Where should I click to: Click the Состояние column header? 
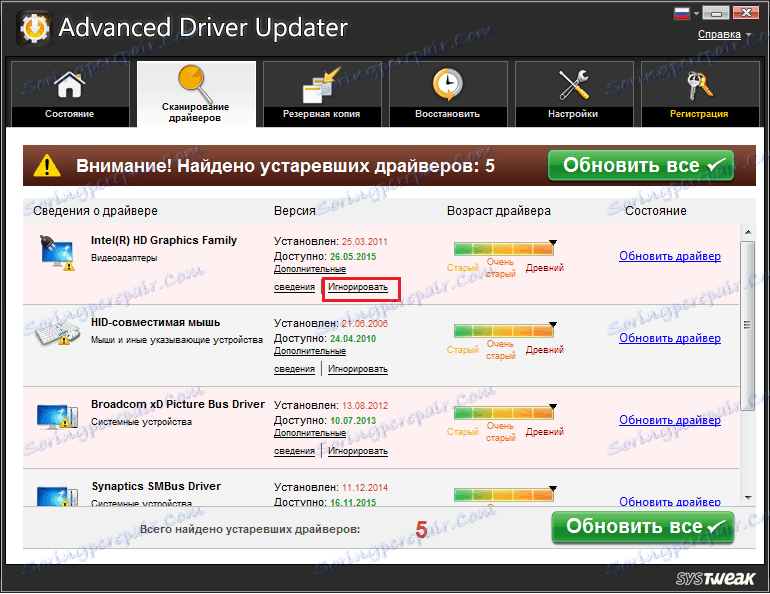pyautogui.click(x=656, y=211)
